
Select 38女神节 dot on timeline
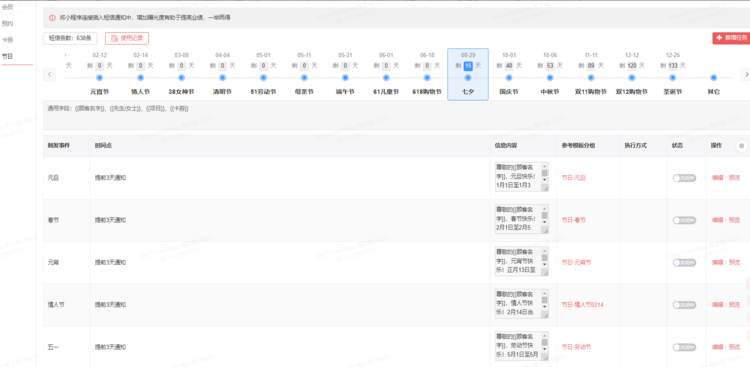(181, 78)
